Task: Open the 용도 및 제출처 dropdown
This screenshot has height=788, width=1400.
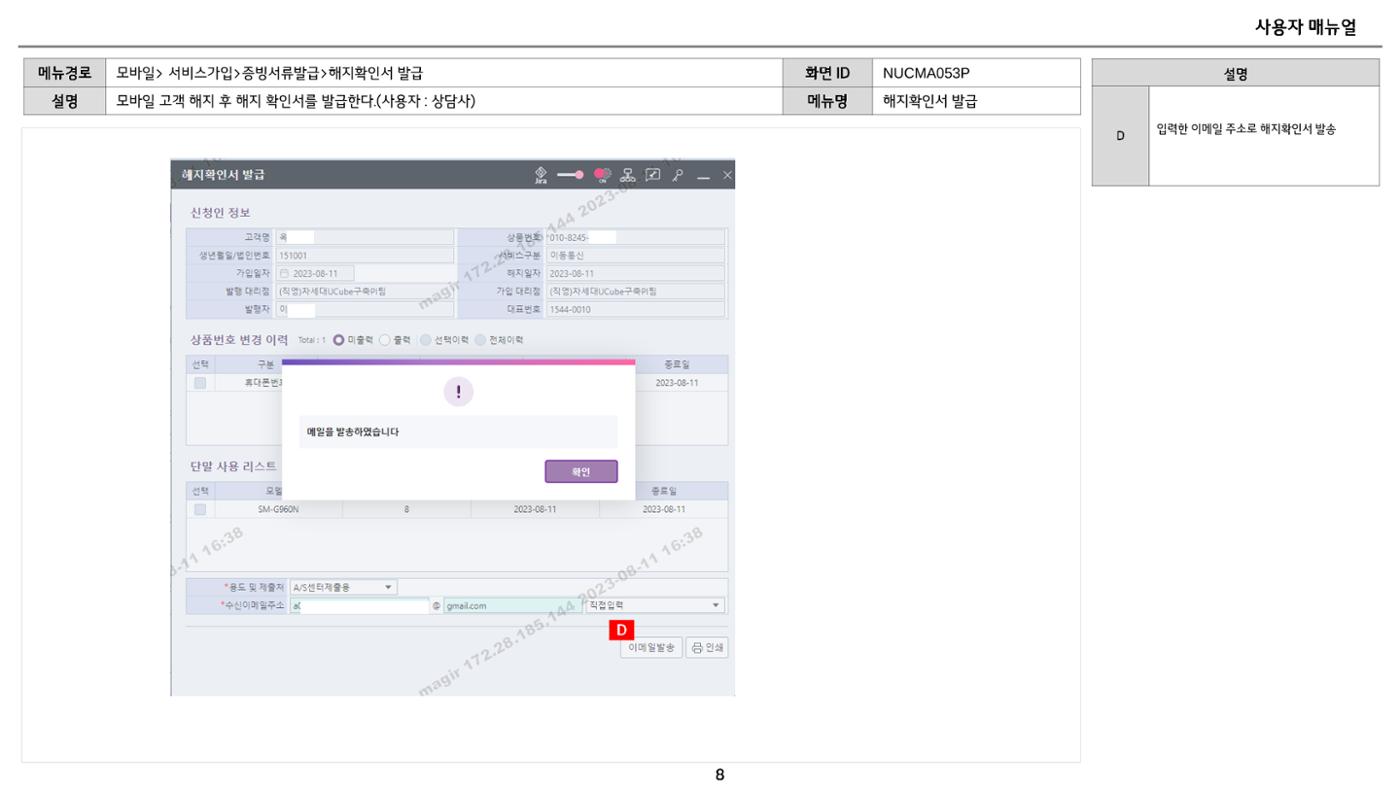Action: tap(344, 587)
